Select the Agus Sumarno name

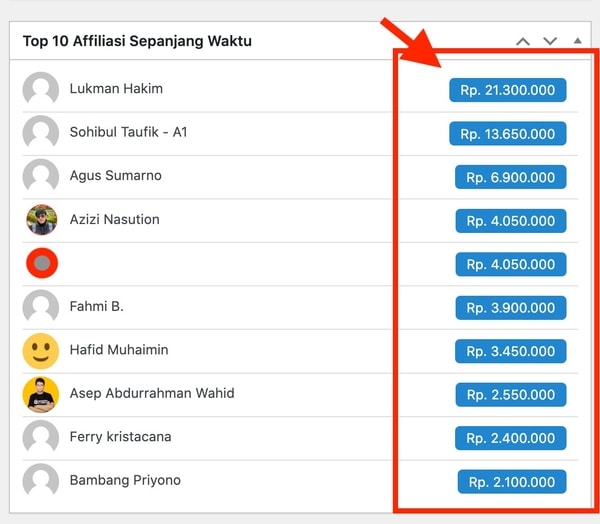coord(115,176)
